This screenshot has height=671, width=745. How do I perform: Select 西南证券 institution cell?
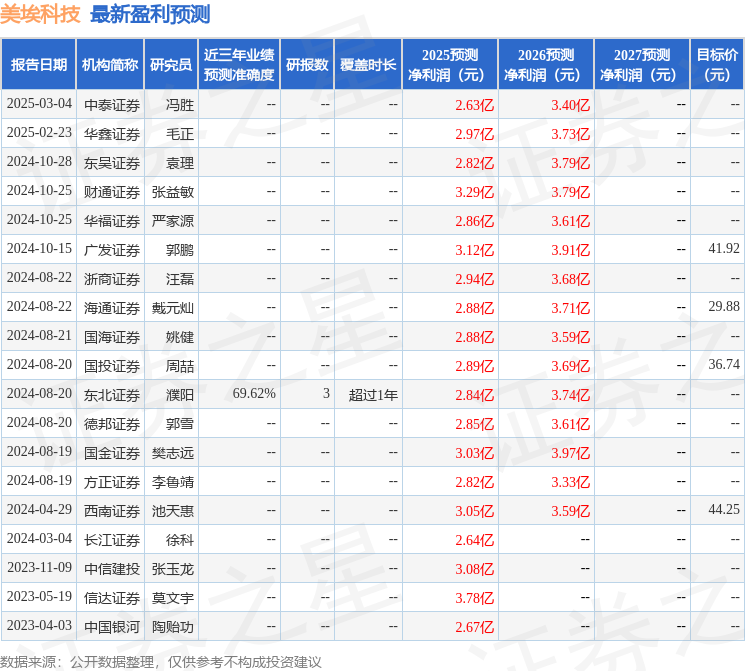coord(112,511)
